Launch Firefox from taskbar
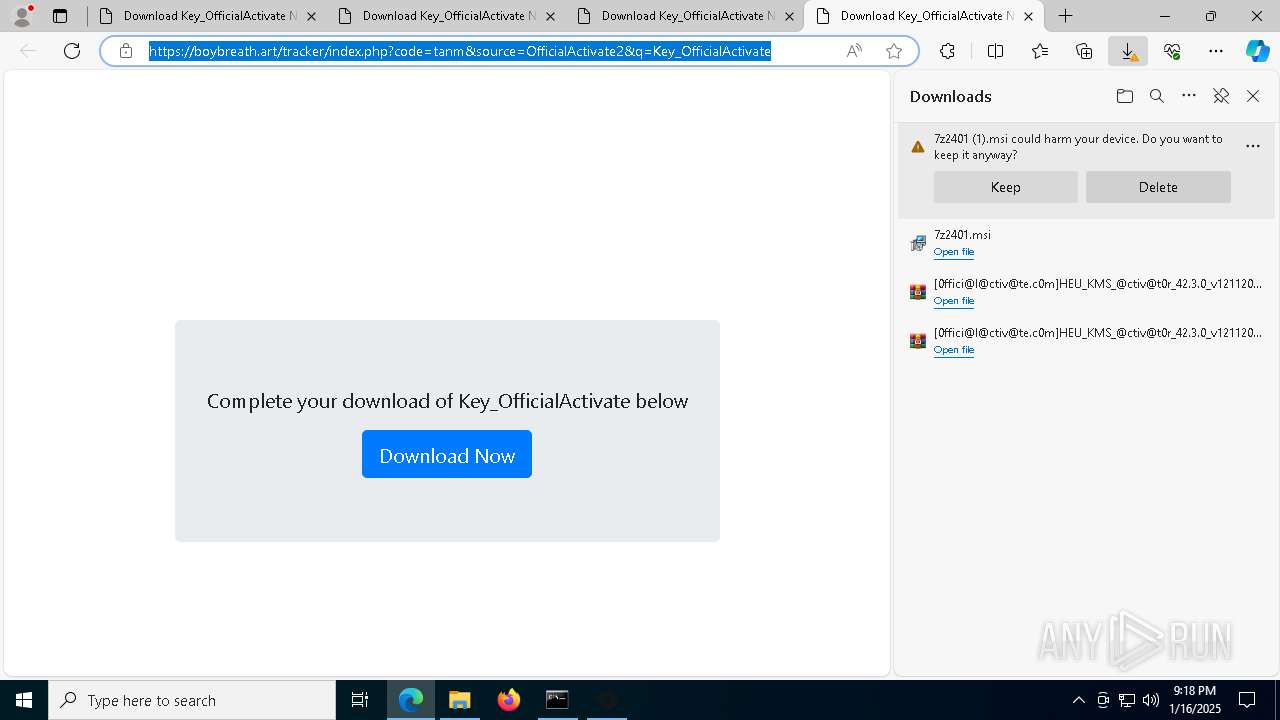Image resolution: width=1280 pixels, height=720 pixels. pos(509,700)
